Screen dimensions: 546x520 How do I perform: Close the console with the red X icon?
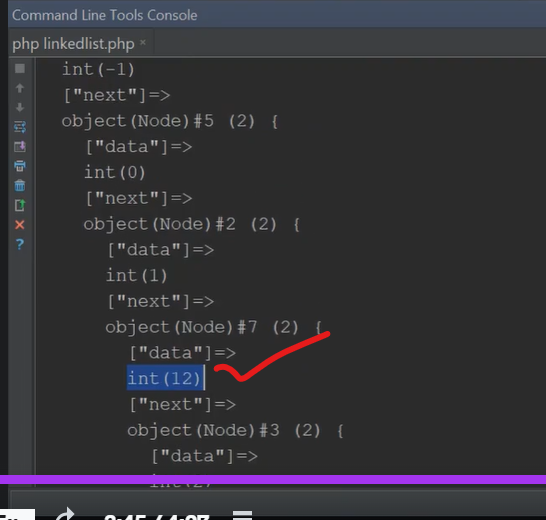pos(20,225)
